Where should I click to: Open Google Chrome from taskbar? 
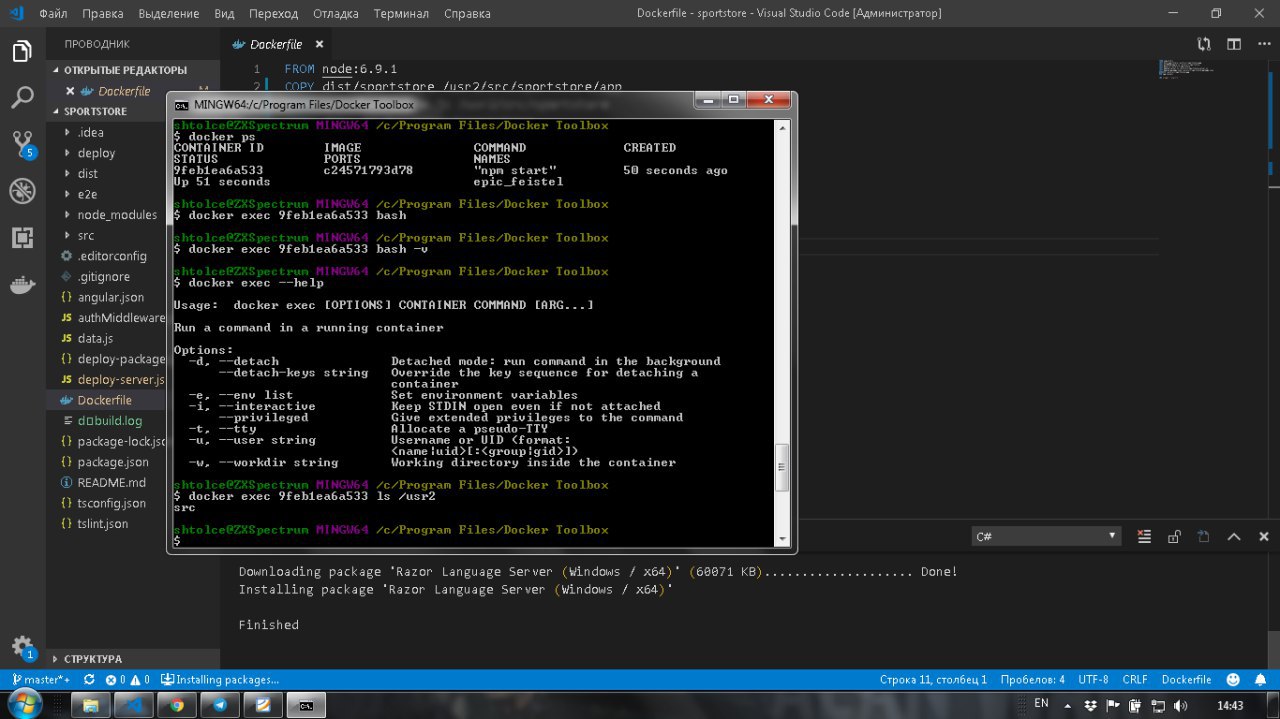(x=177, y=705)
